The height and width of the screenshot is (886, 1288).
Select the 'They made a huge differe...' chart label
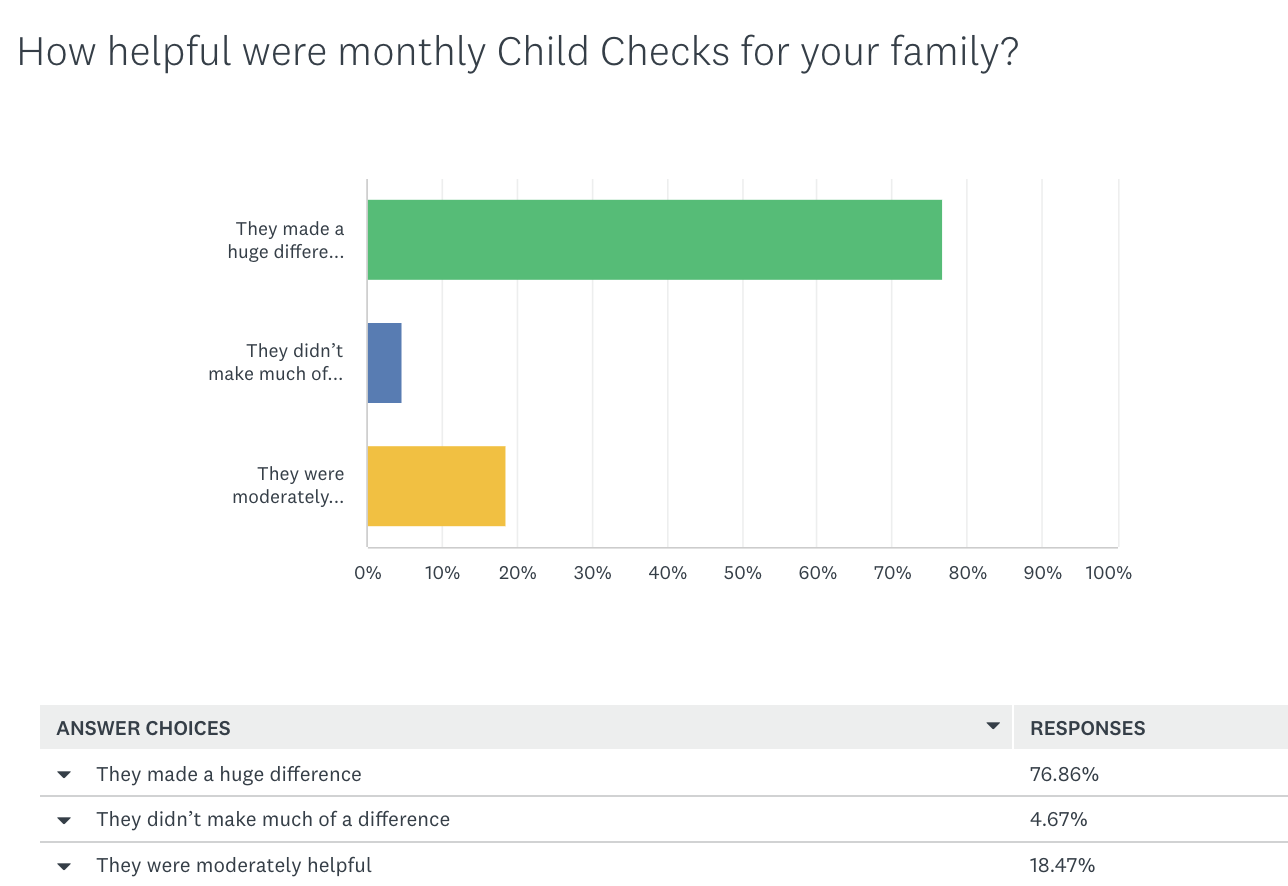(x=286, y=240)
